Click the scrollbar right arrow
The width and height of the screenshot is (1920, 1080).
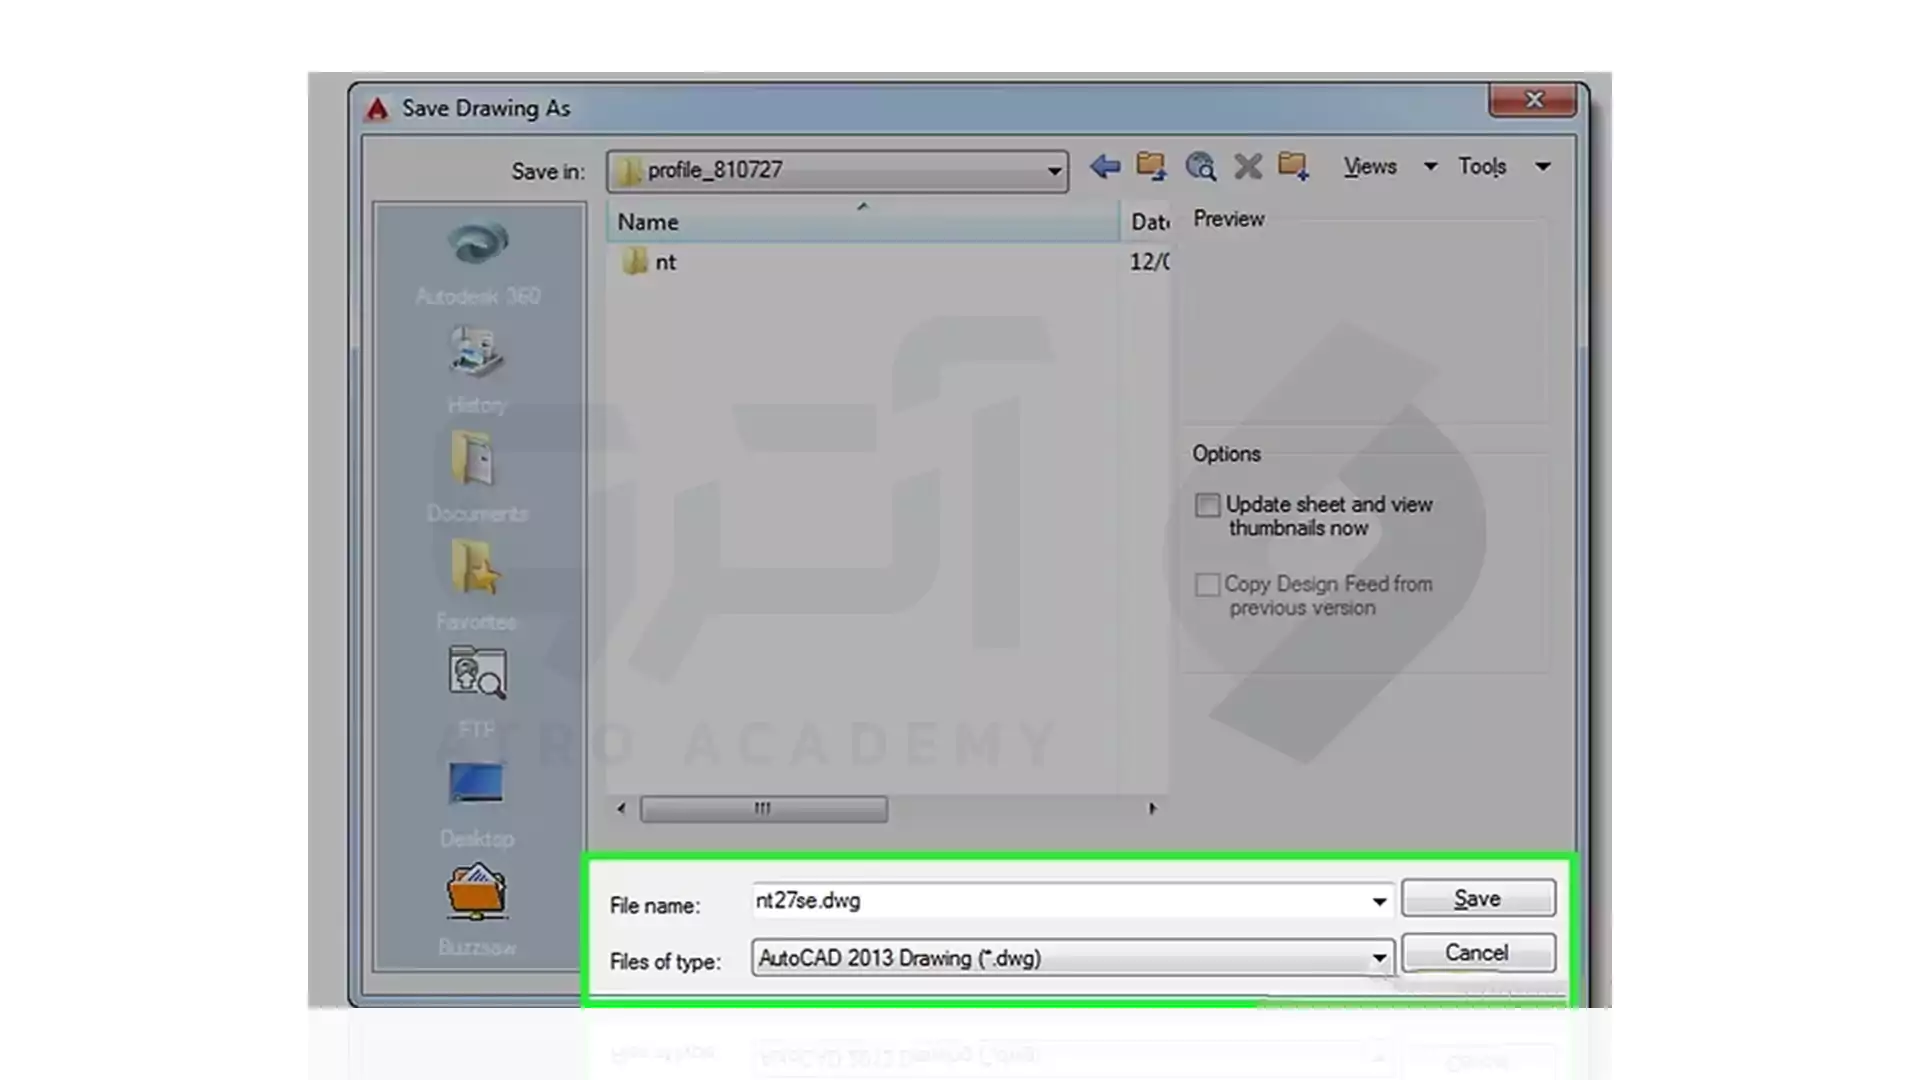pyautogui.click(x=1152, y=808)
